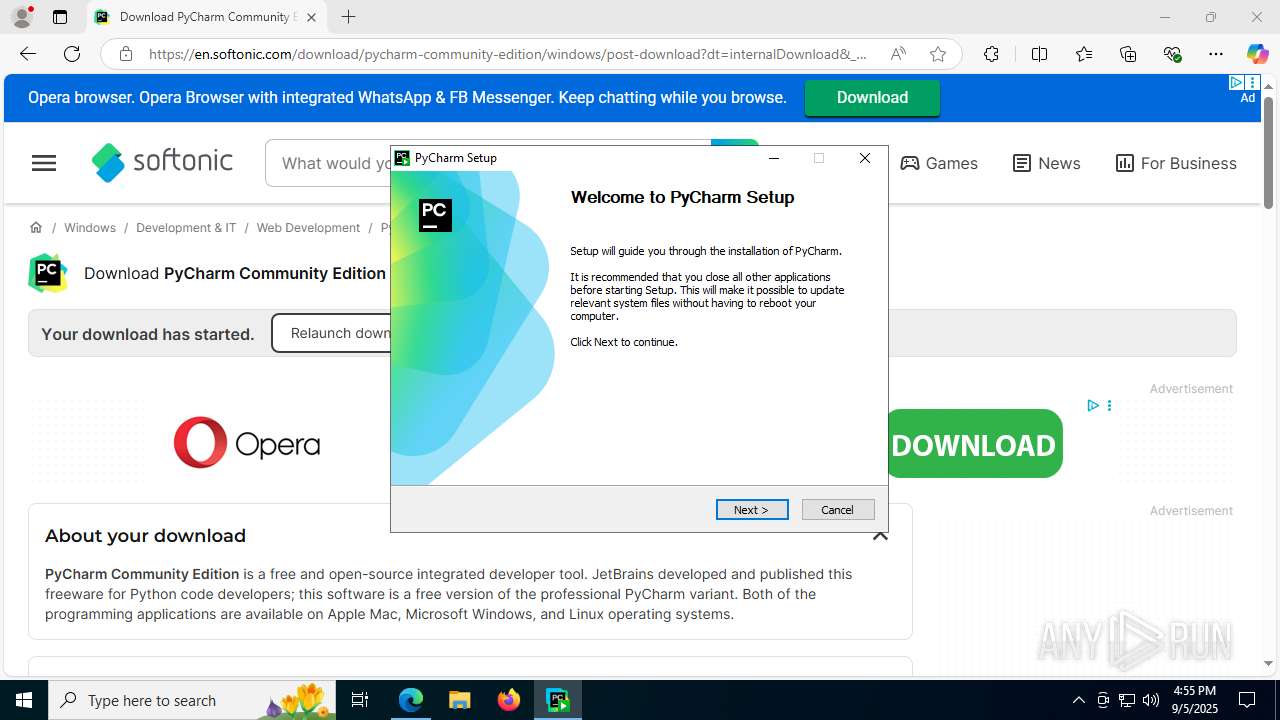The width and height of the screenshot is (1280, 720).
Task: Open notifications center icon
Action: 1248,700
